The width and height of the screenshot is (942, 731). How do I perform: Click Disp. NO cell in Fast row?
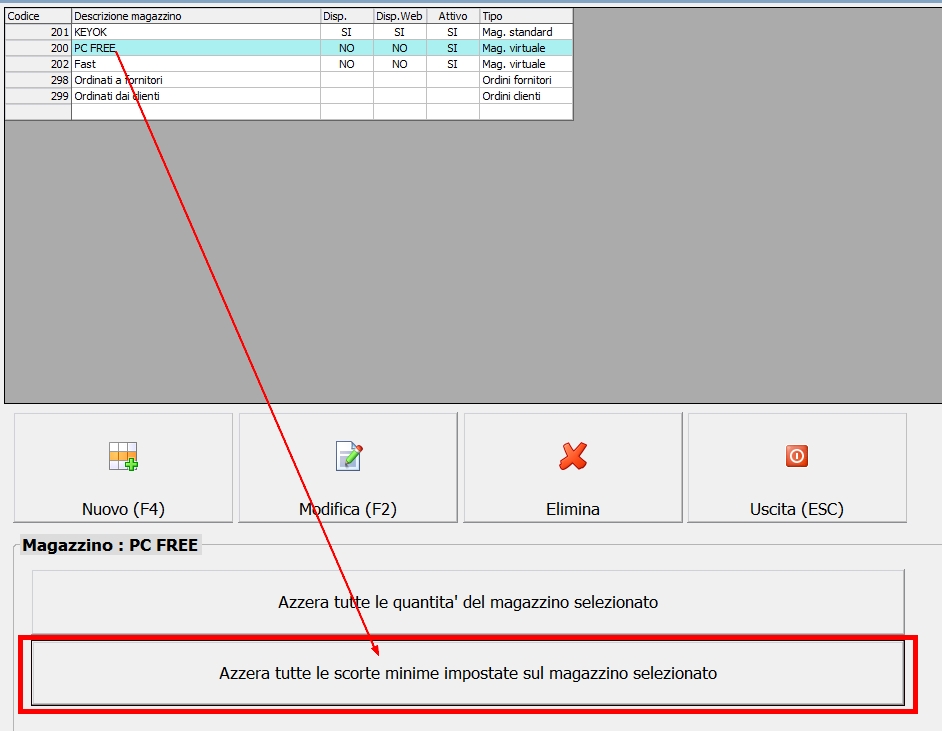point(347,64)
